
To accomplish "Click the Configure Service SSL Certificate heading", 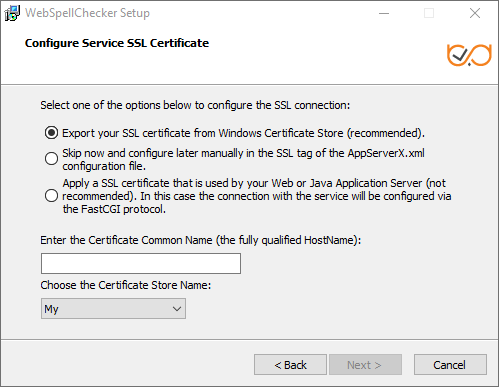I will pos(117,43).
